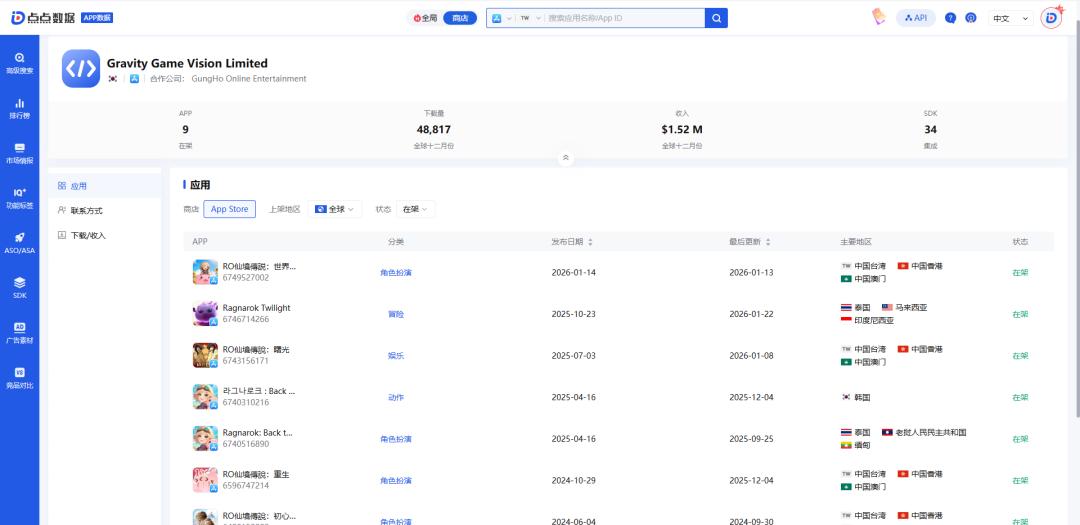
Task: Open the ASO/ASA rocket icon
Action: click(19, 242)
